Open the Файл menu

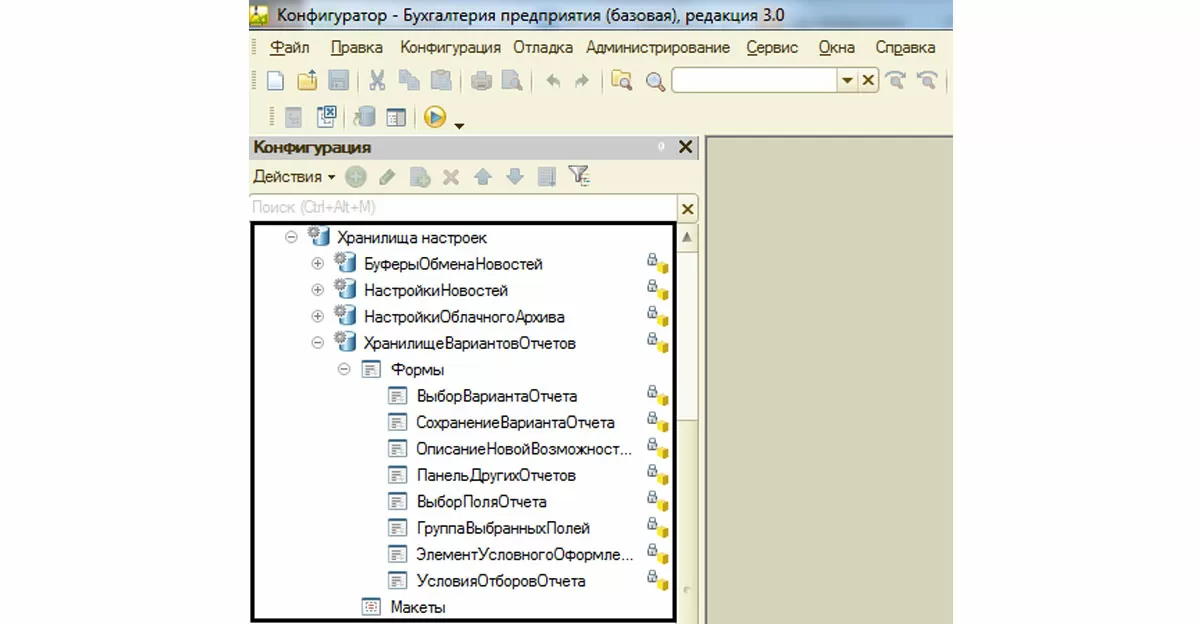point(289,47)
